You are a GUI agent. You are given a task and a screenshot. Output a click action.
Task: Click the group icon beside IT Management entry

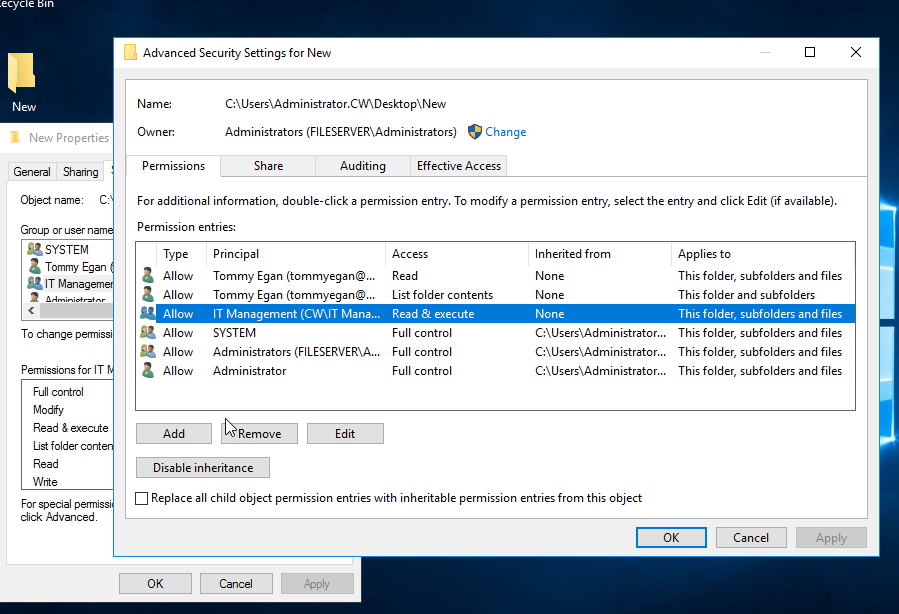[148, 314]
